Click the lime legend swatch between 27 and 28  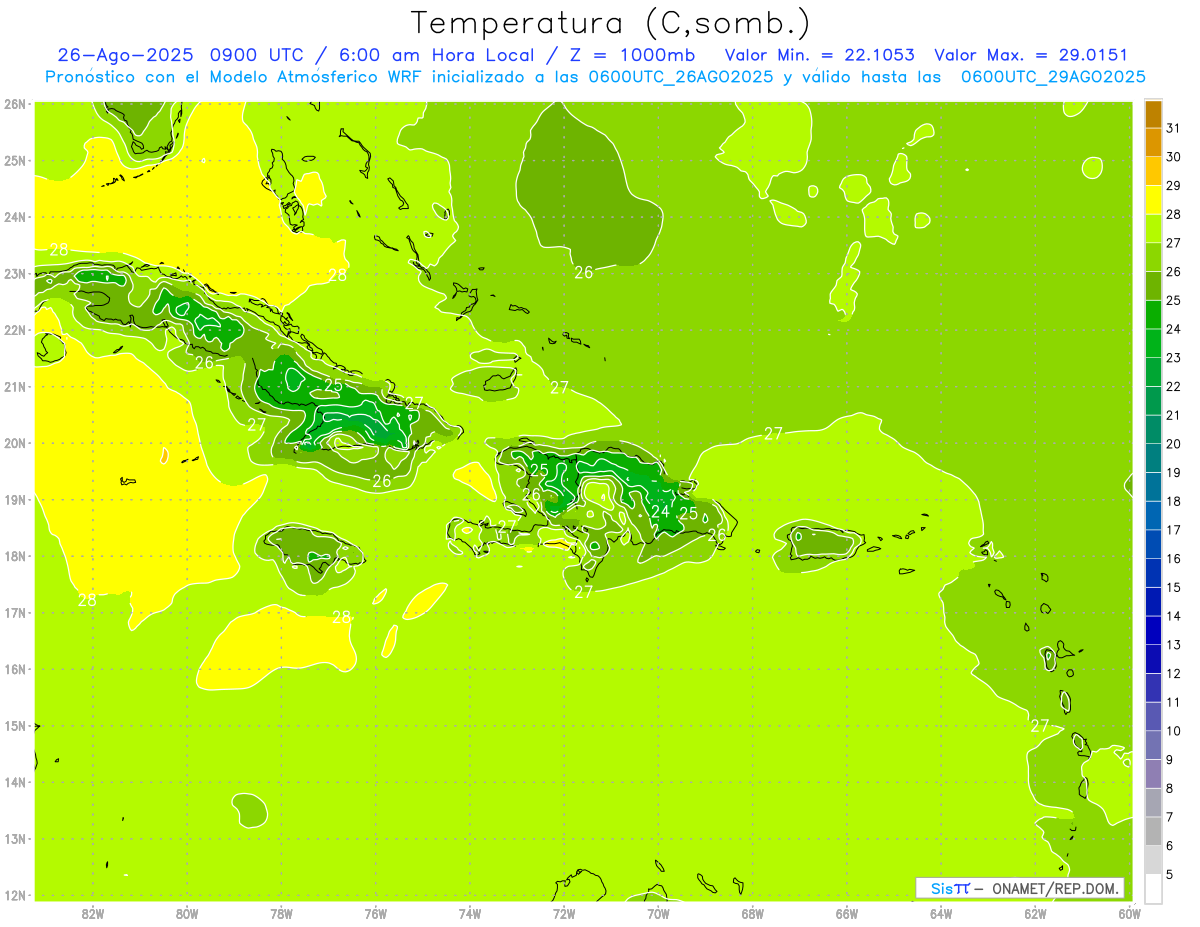click(1153, 229)
